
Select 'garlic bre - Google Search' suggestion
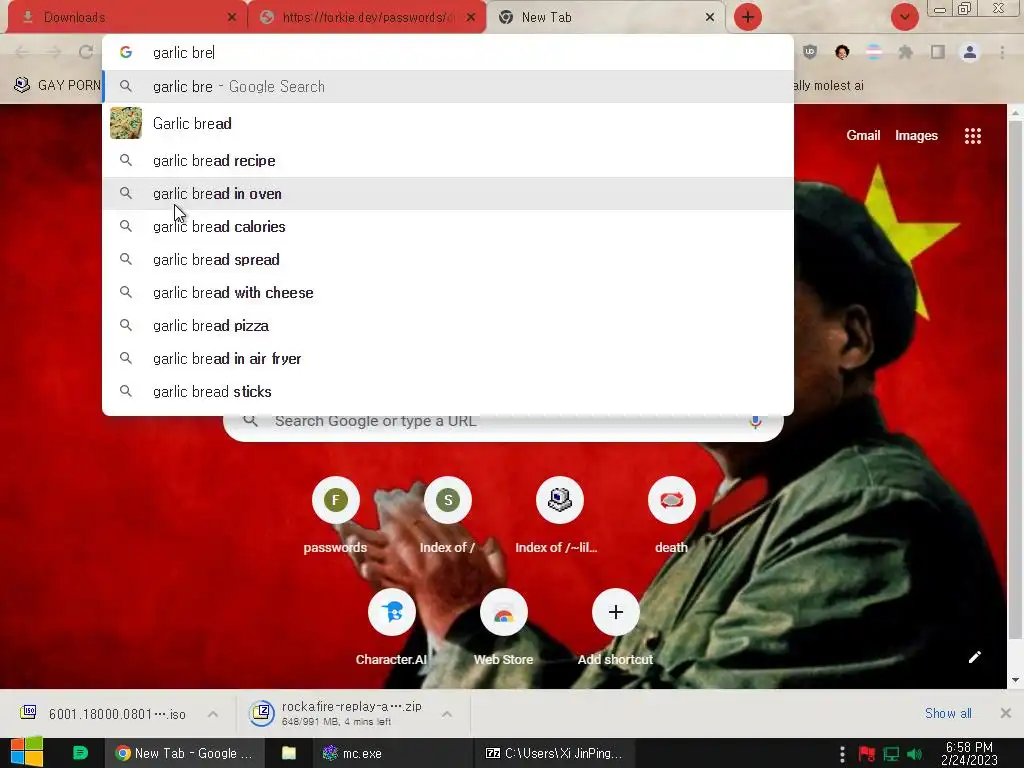[x=448, y=87]
